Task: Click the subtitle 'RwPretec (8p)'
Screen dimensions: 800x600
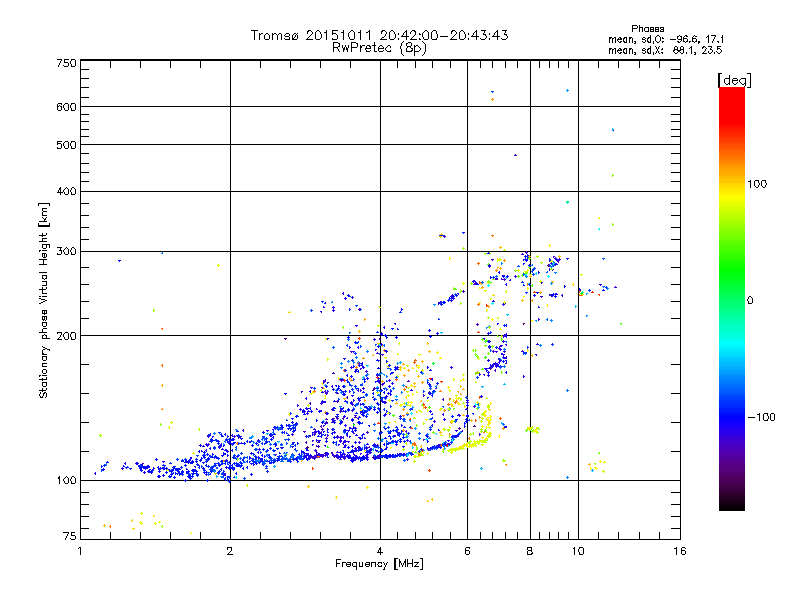Action: (379, 48)
